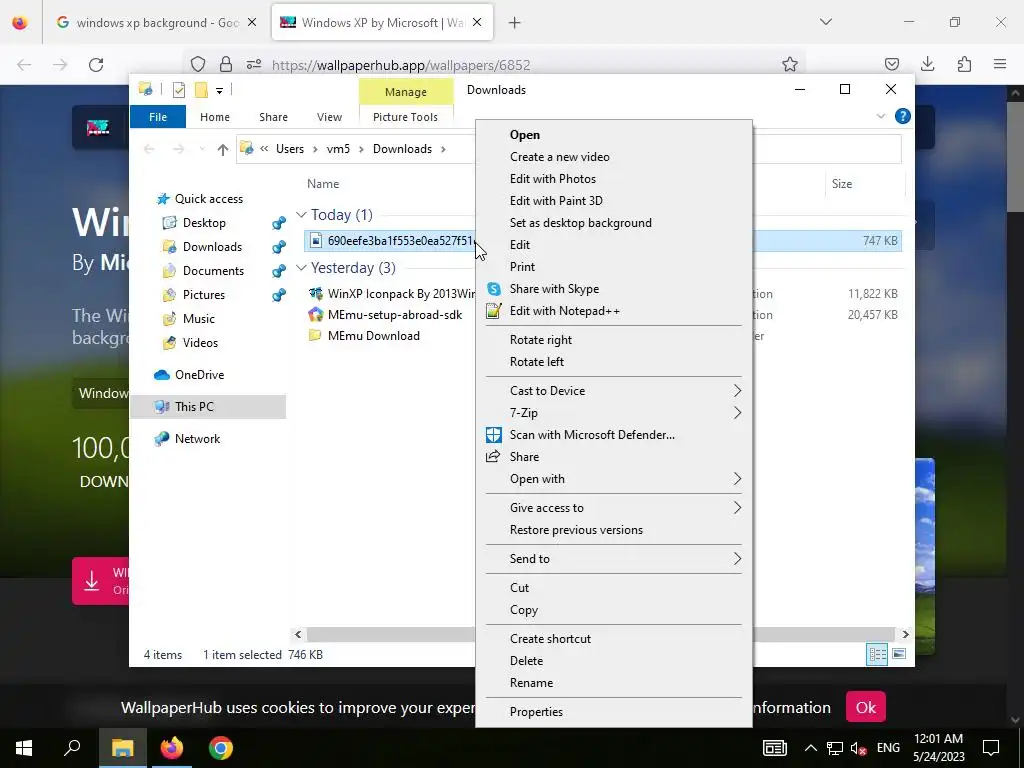Click the Explorer help question mark icon
The height and width of the screenshot is (768, 1024).
pyautogui.click(x=903, y=116)
